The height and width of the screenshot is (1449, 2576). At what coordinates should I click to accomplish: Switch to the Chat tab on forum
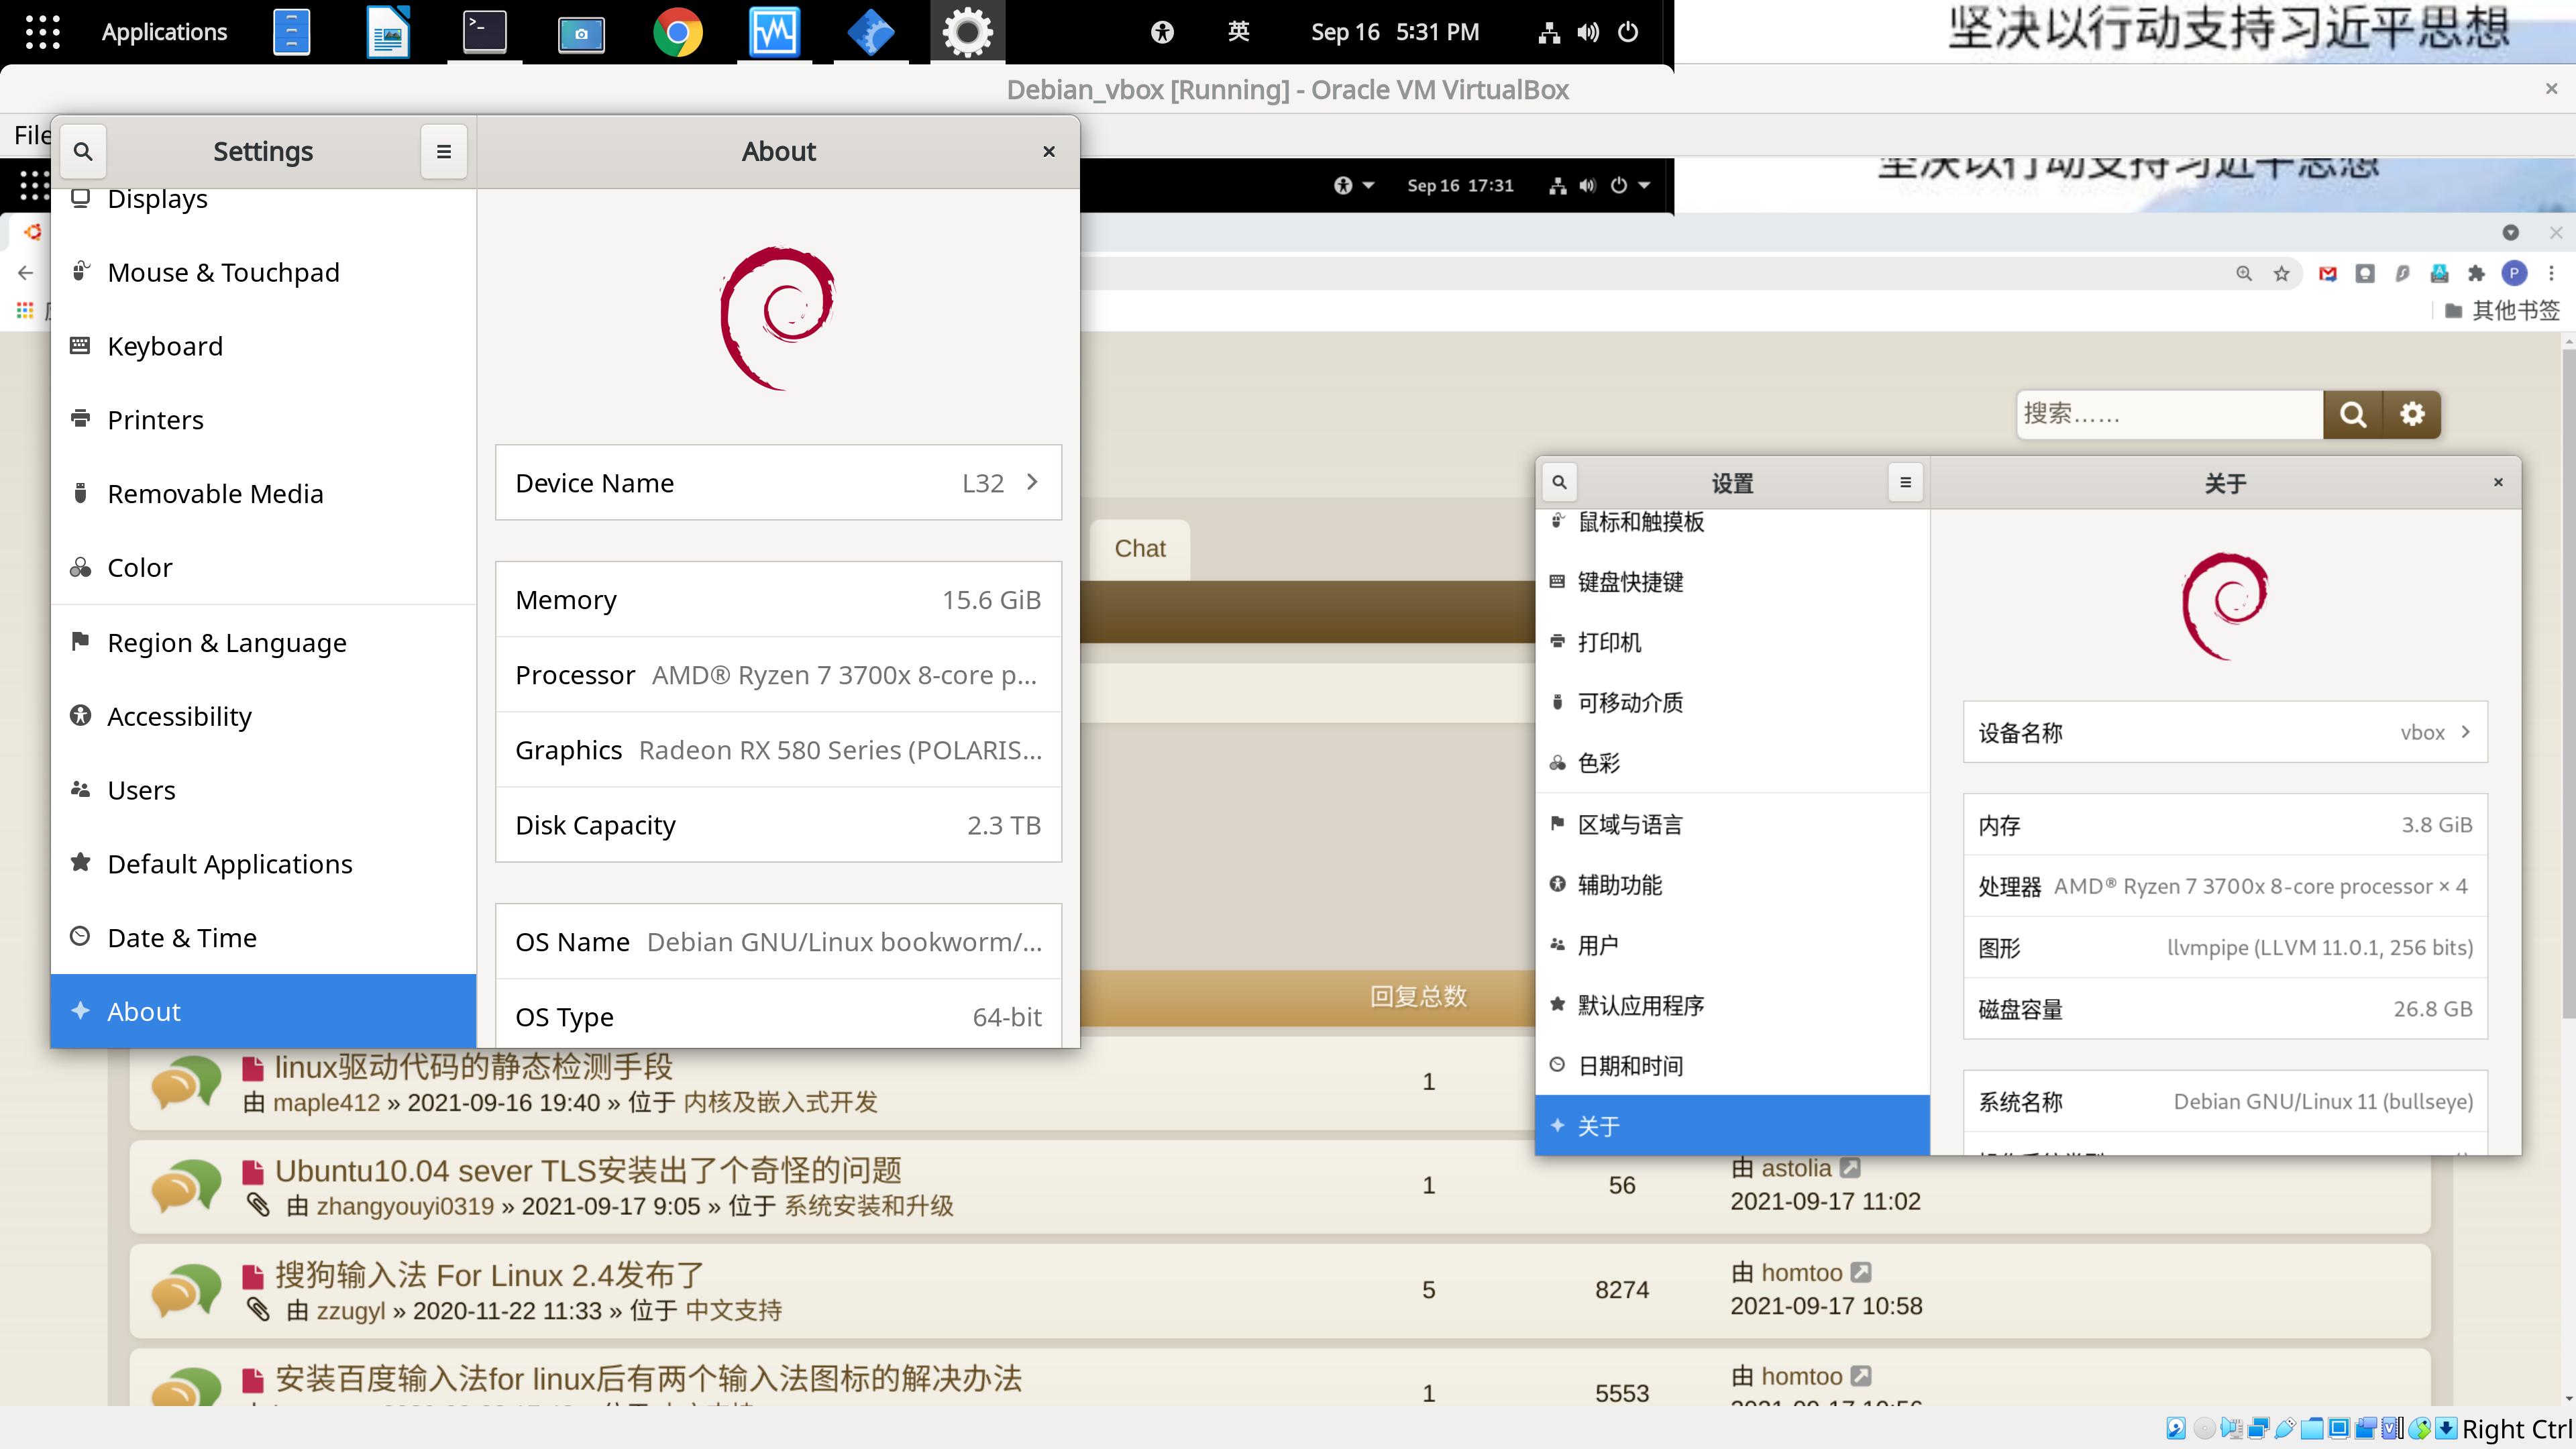click(1140, 548)
